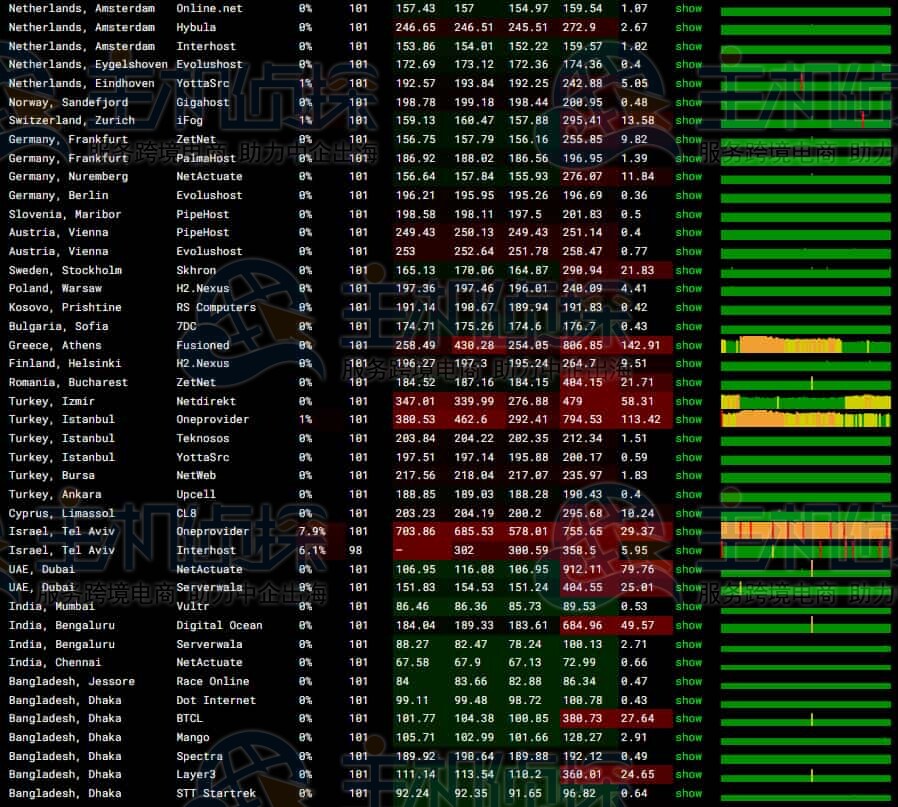
Task: Click the '684.96' worst latency value
Action: 582,625
